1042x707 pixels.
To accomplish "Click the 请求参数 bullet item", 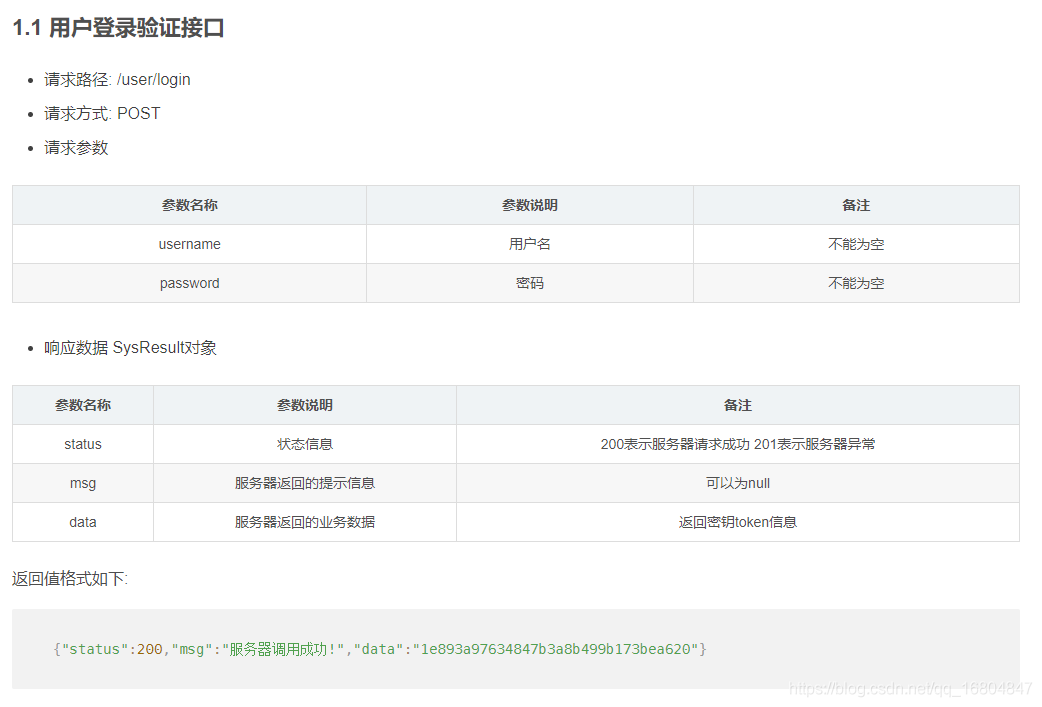I will point(76,148).
